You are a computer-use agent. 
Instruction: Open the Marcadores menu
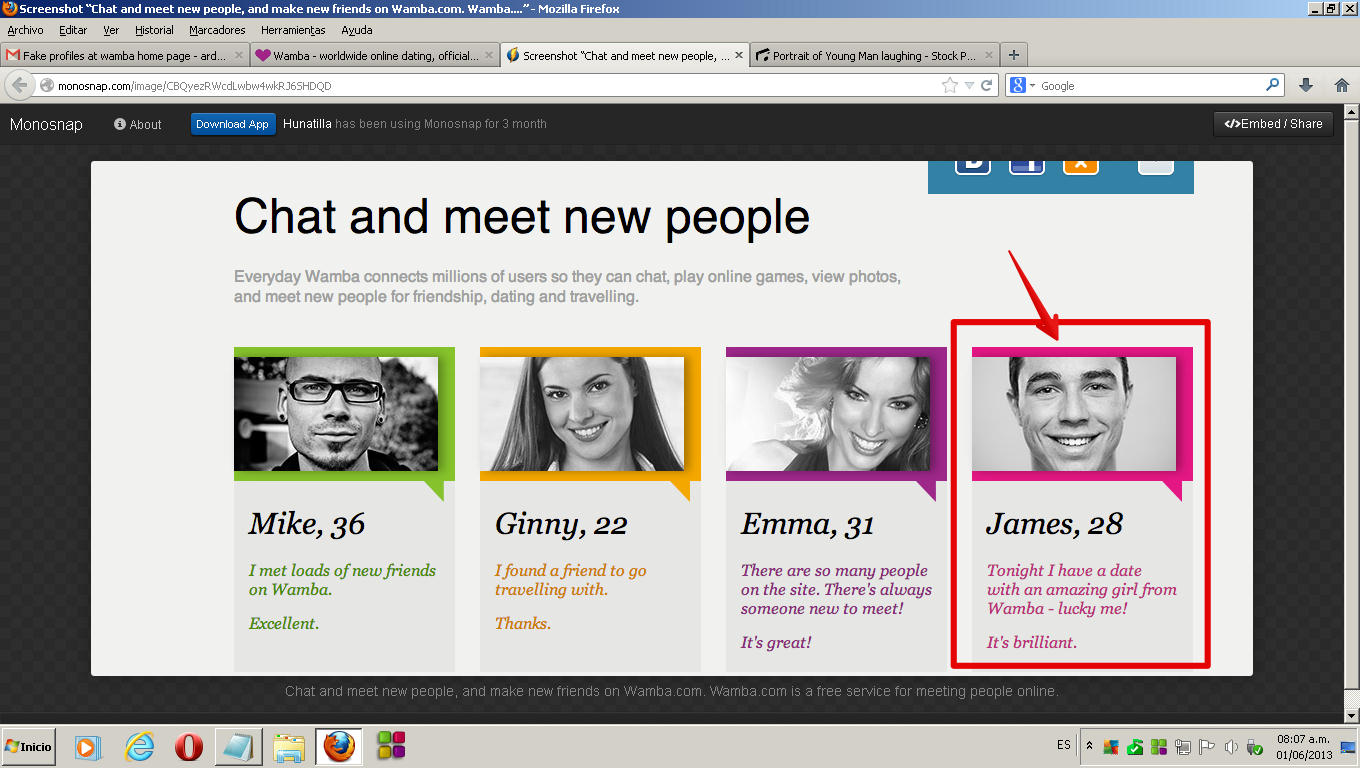pos(217,30)
